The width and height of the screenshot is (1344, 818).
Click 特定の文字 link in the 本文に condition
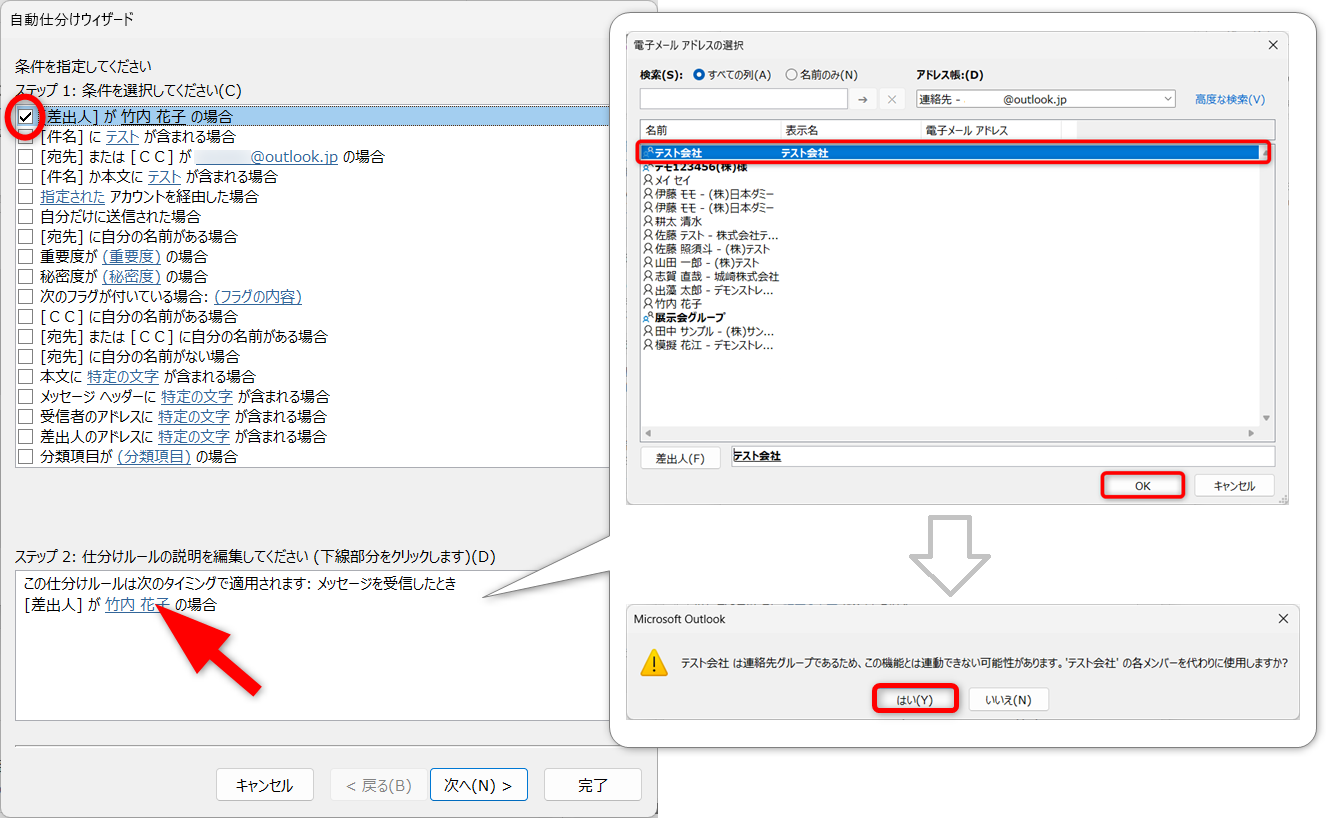pyautogui.click(x=123, y=377)
